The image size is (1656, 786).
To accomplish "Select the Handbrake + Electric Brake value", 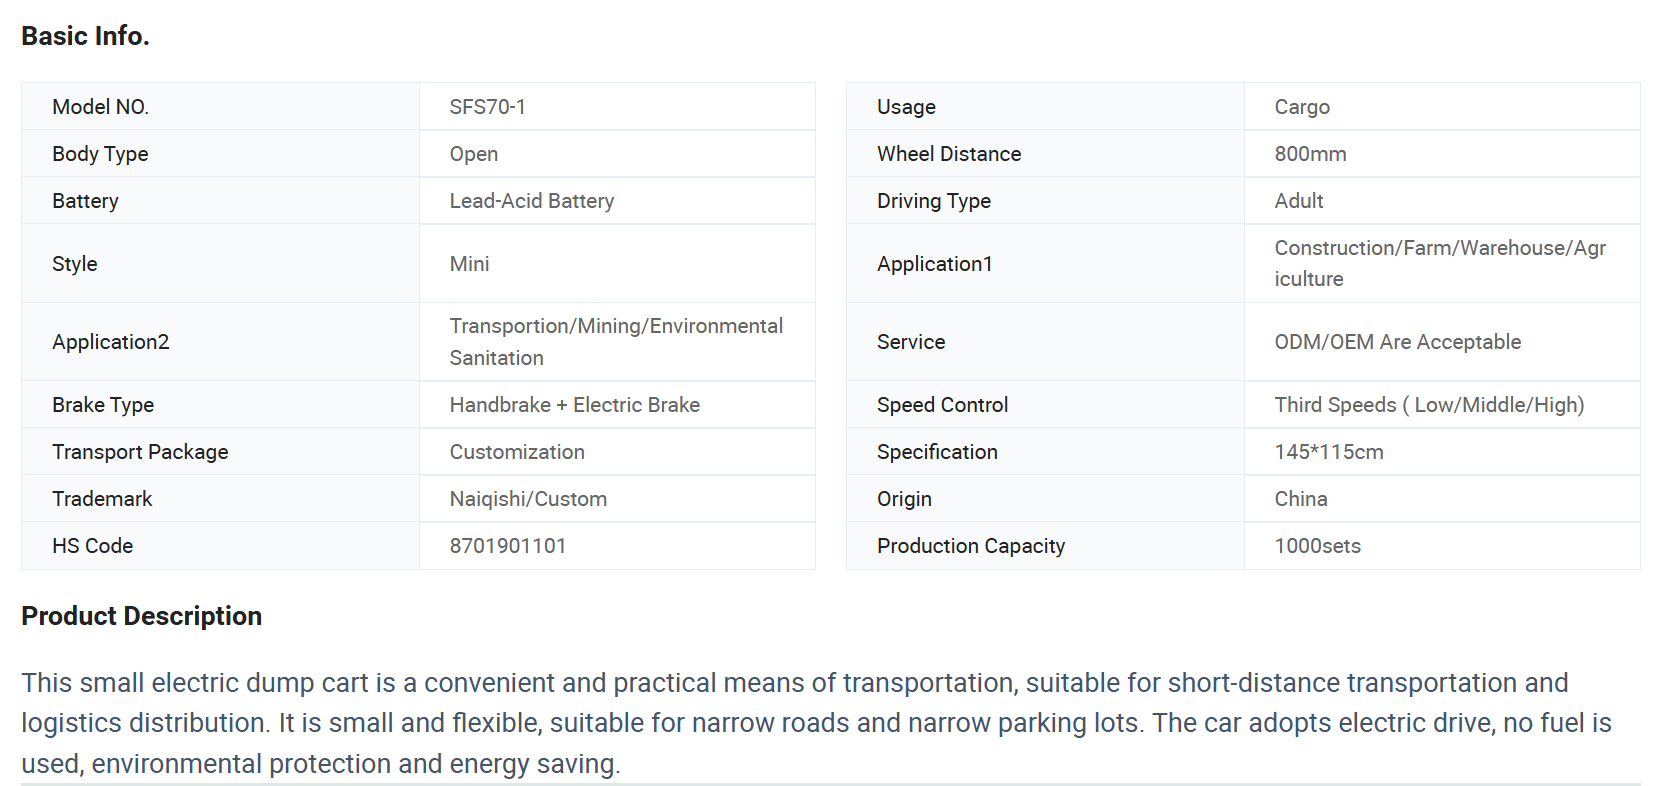I will point(574,405).
